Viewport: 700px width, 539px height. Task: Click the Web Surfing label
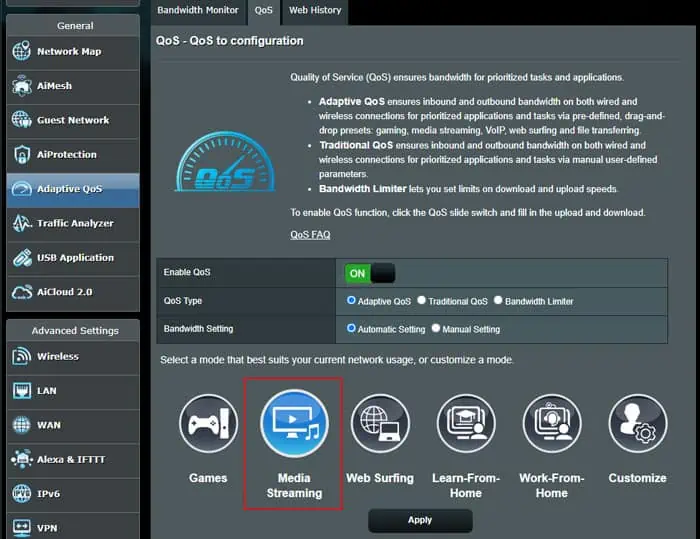point(380,478)
